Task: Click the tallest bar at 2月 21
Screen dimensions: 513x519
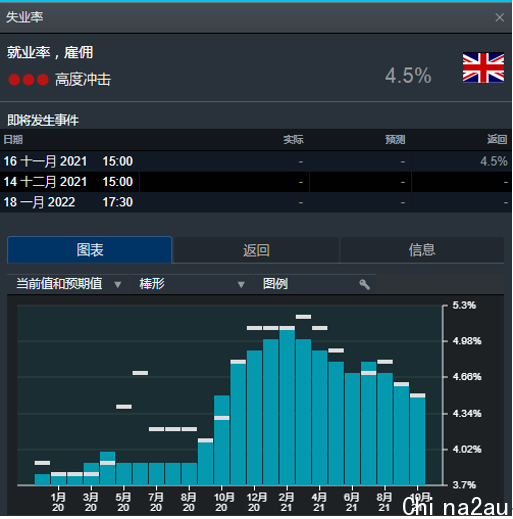Action: (x=287, y=407)
